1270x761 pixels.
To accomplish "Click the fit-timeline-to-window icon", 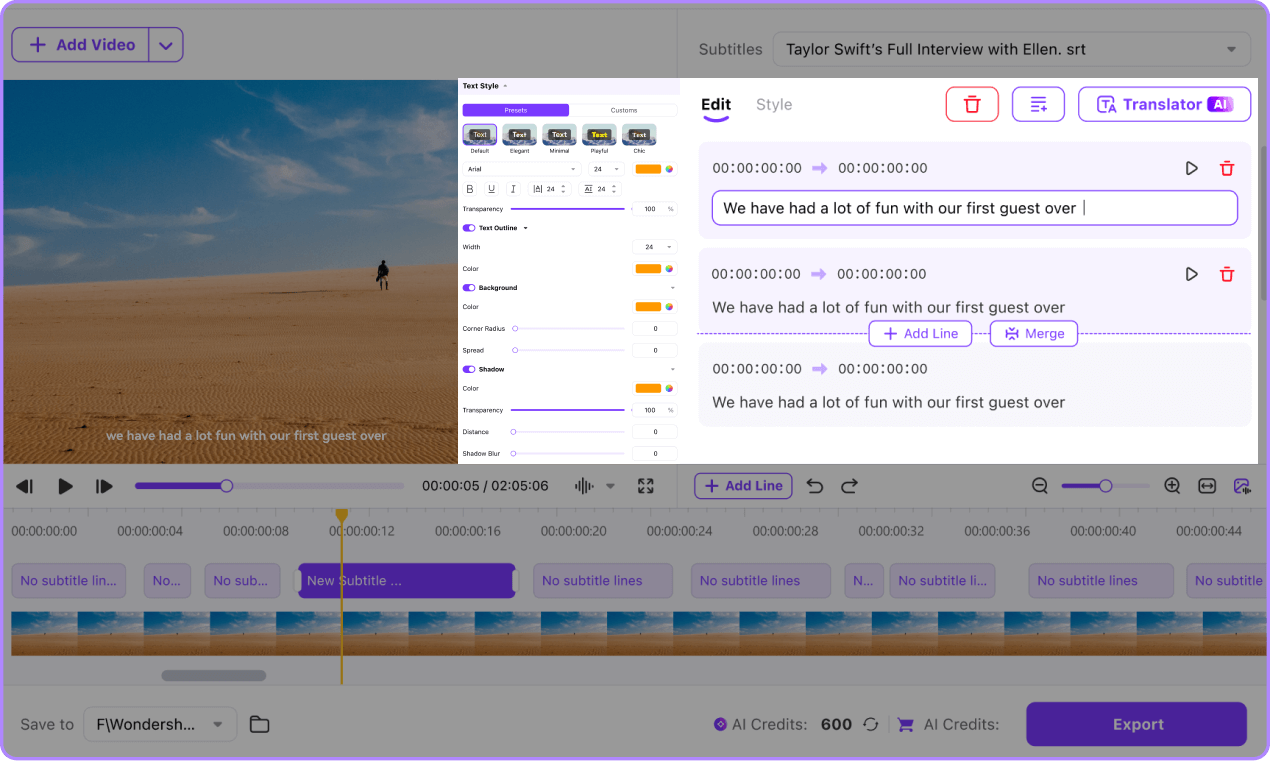I will pyautogui.click(x=1207, y=486).
